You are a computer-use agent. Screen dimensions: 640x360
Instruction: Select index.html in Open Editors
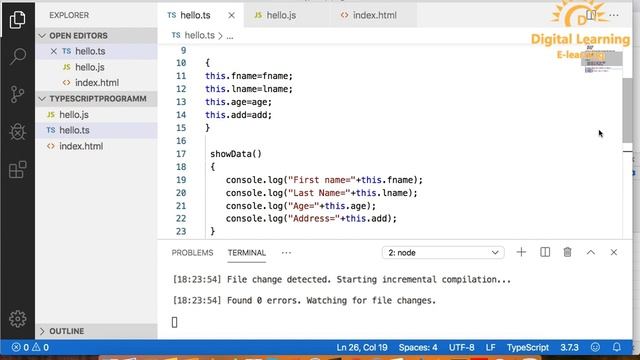click(96, 83)
